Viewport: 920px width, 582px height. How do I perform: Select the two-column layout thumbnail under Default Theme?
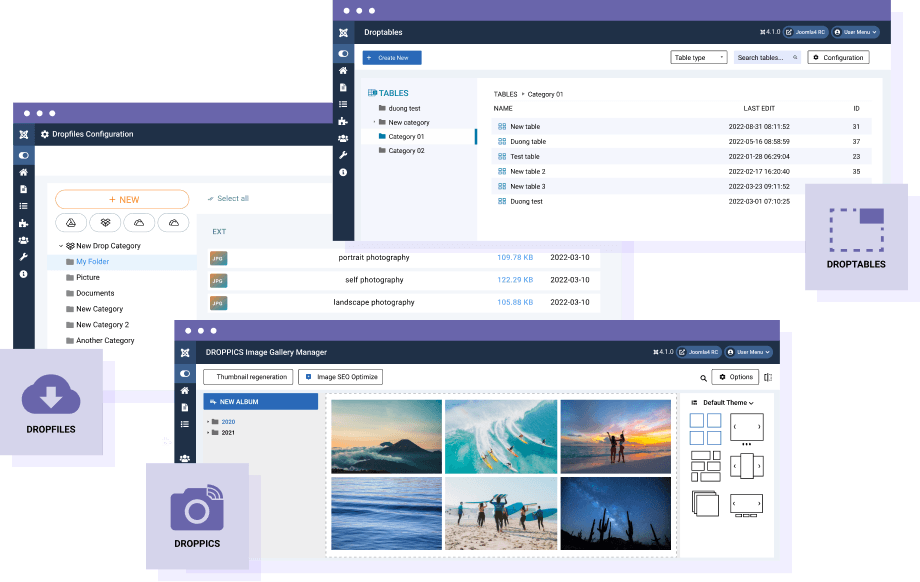[705, 428]
